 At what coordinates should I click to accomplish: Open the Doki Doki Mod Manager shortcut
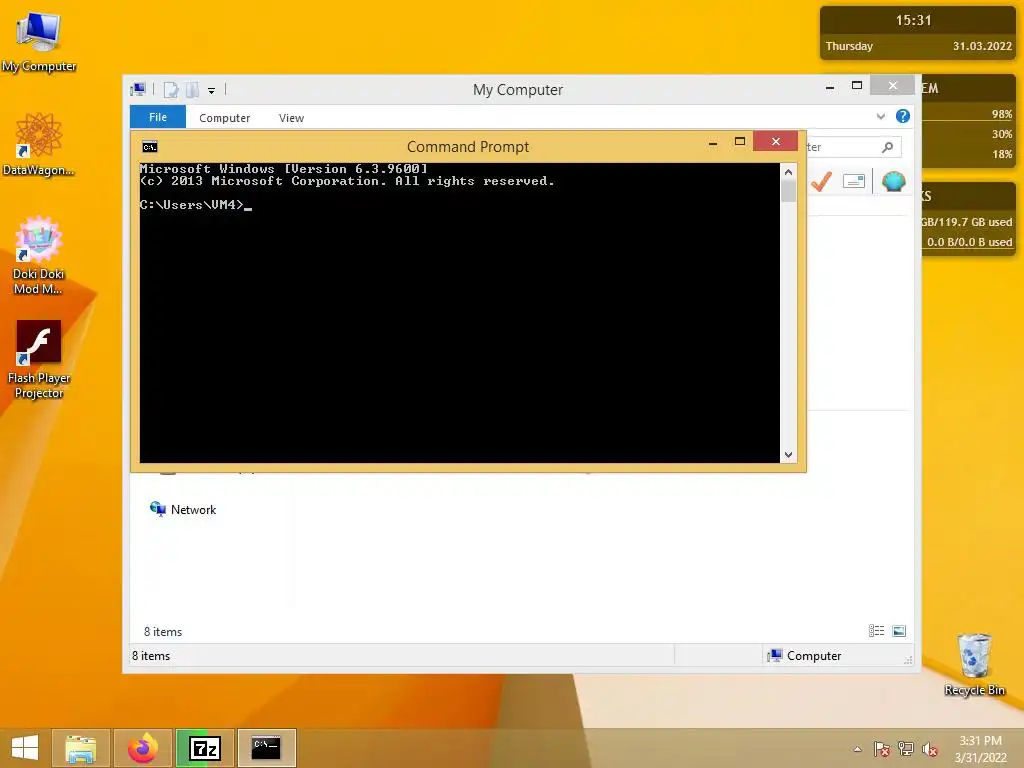coord(39,255)
